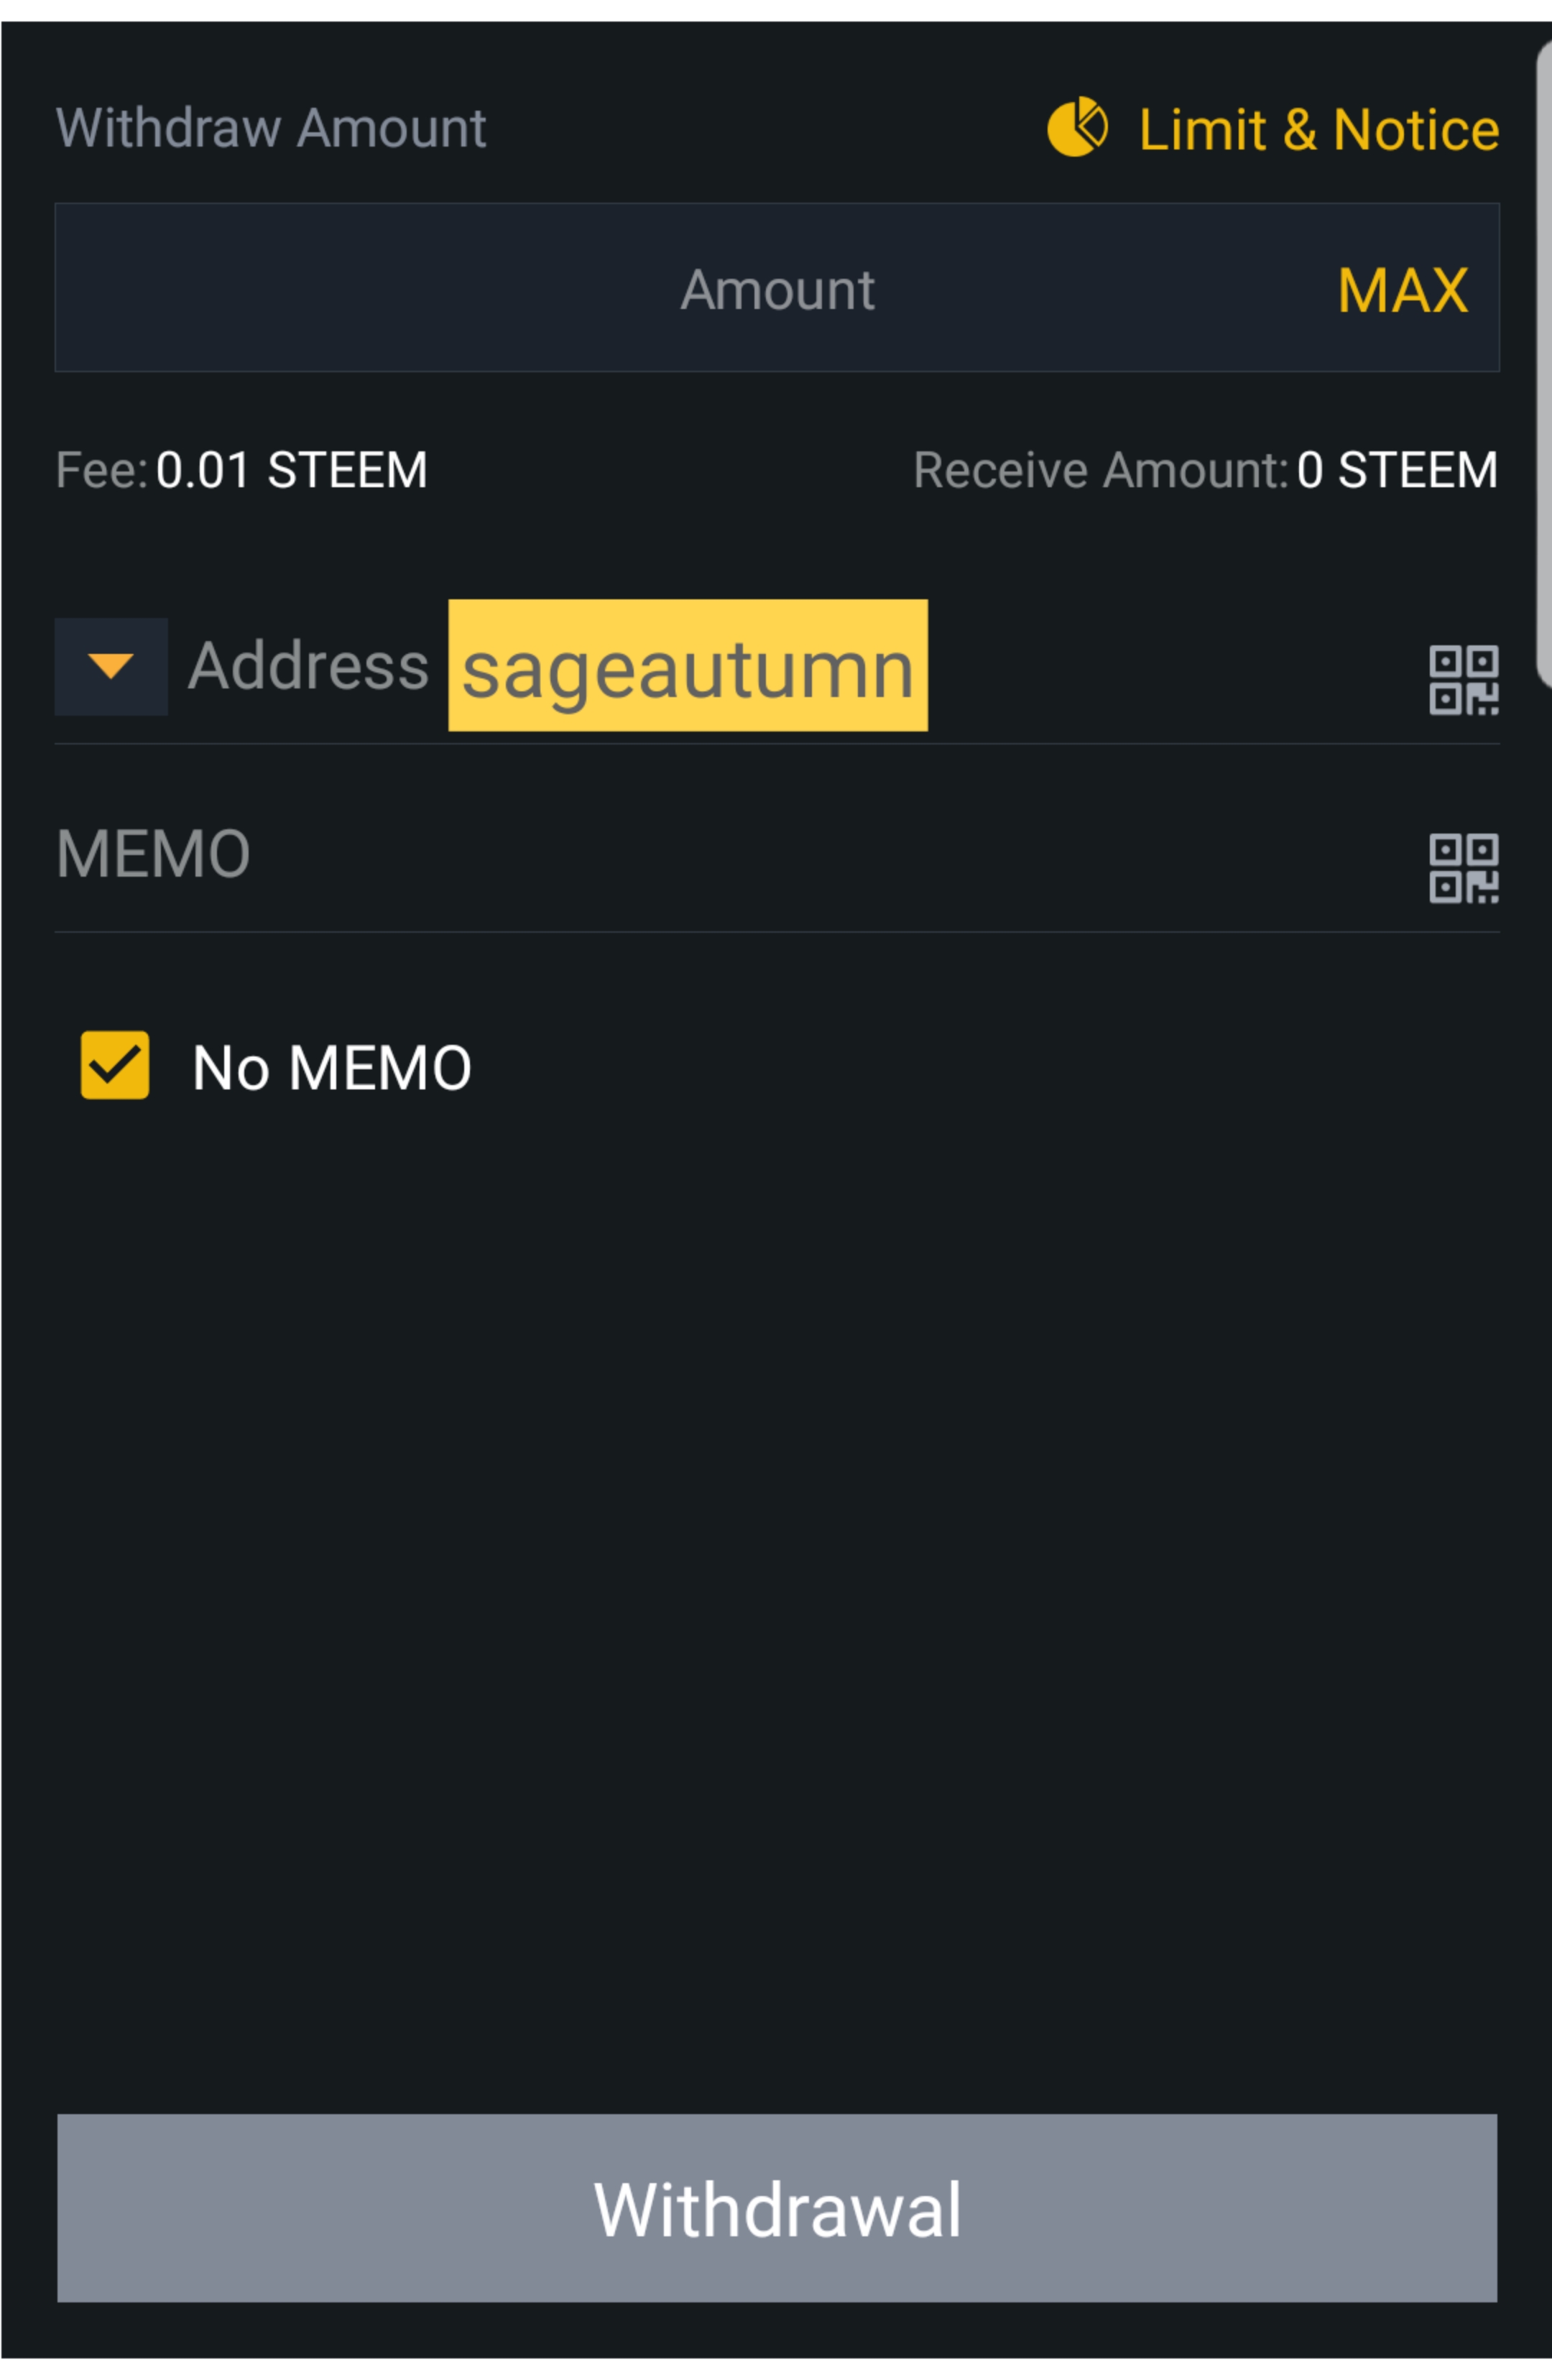Click the yellow highlighted sageautumn address
Viewport: 1552px width, 2380px height.
pos(688,665)
